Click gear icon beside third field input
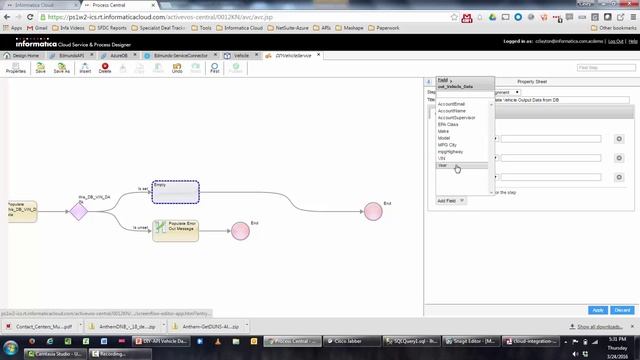Image resolution: width=640 pixels, height=360 pixels. pyautogui.click(x=619, y=177)
